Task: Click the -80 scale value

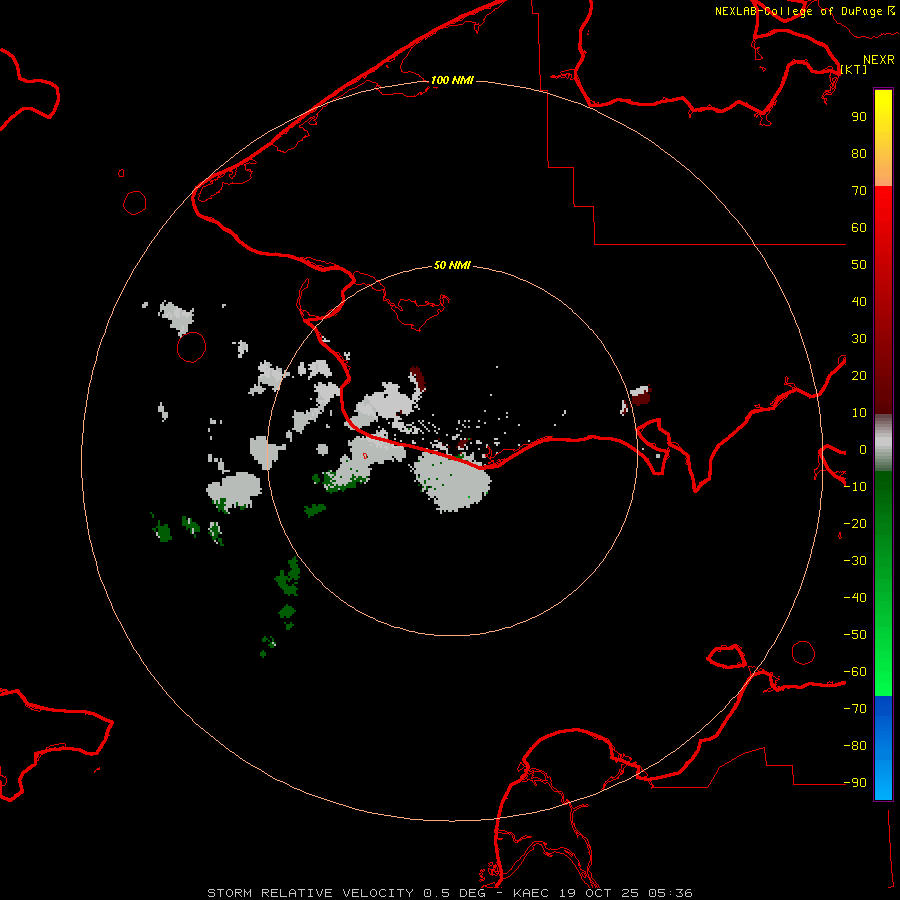Action: pos(855,746)
